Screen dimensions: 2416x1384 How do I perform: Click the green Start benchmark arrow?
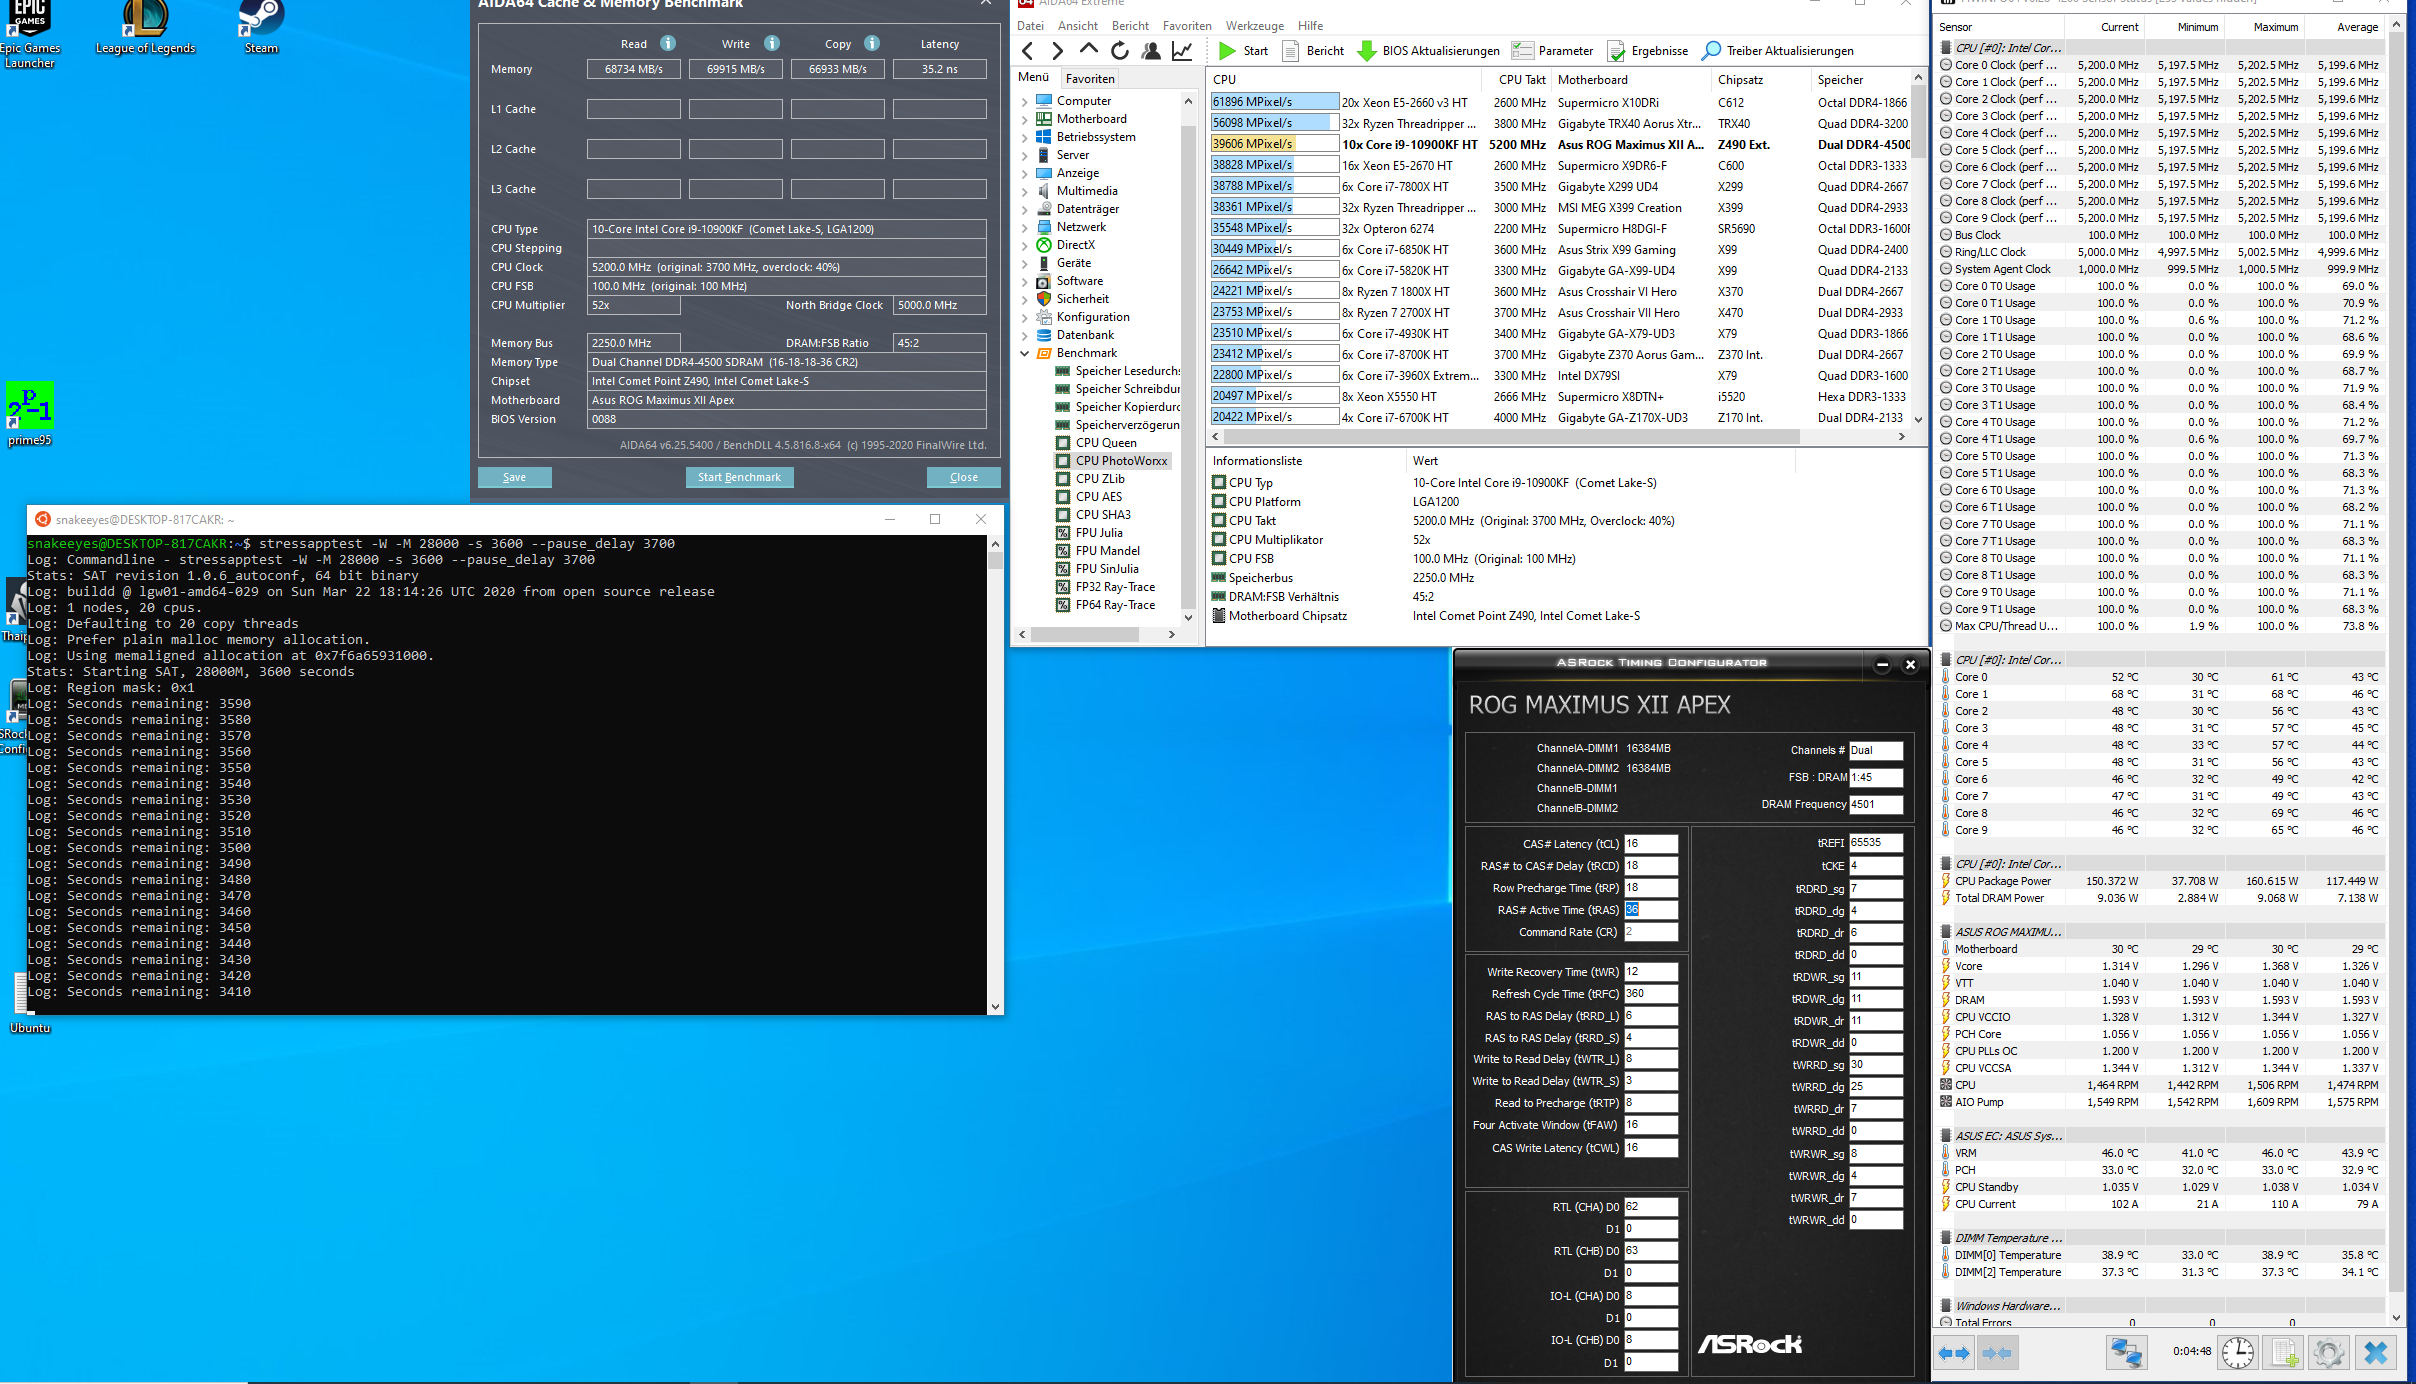[x=1227, y=51]
